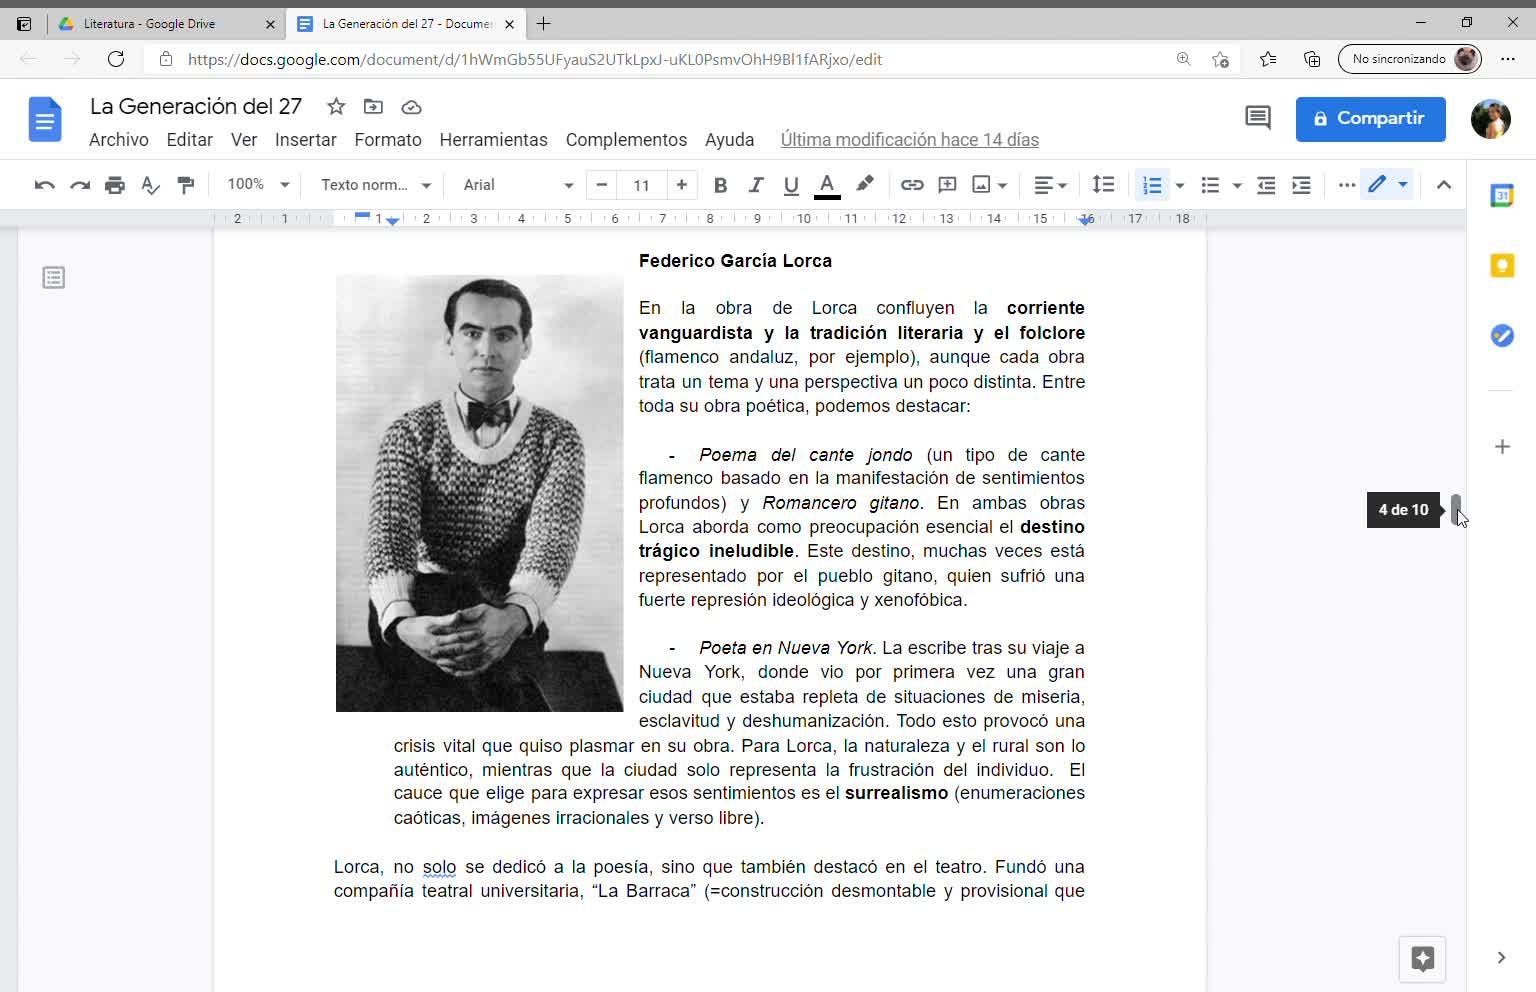
Task: Open new browser tab
Action: 543,23
